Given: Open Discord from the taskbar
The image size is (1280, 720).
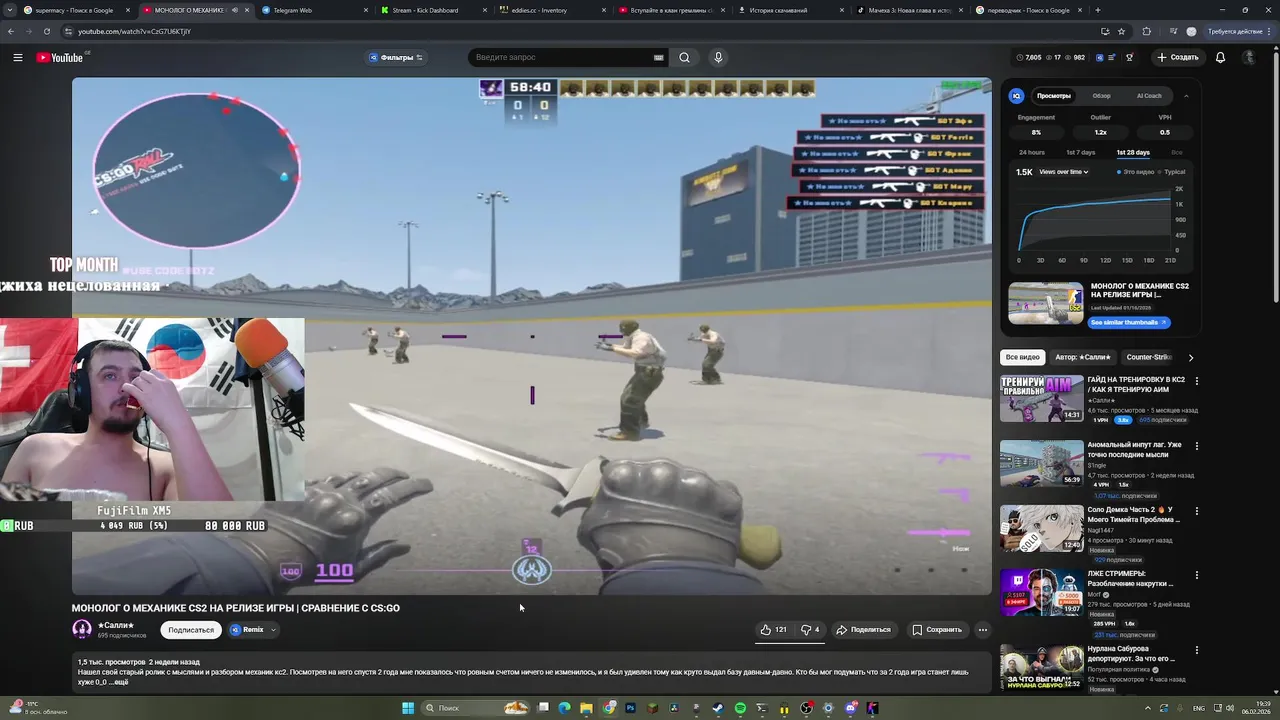Looking at the screenshot, I should point(851,708).
